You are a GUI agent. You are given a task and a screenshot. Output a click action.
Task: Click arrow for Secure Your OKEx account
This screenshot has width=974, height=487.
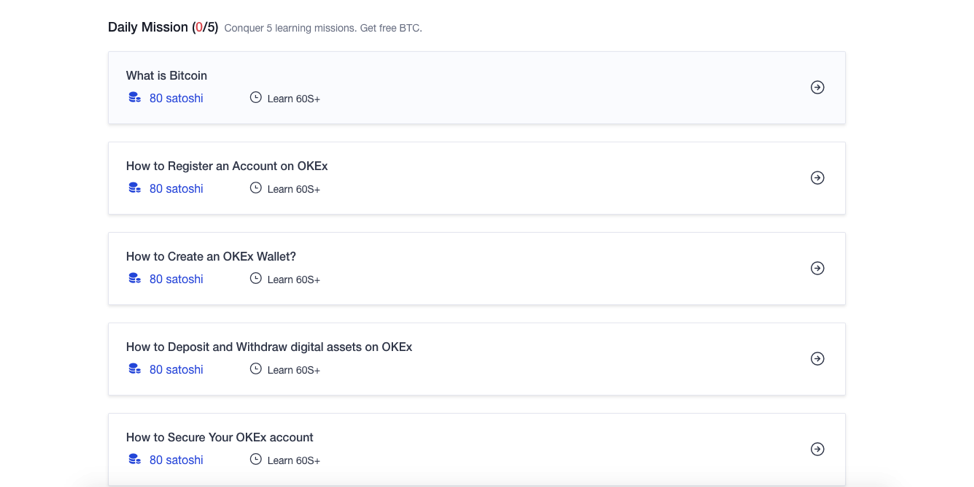(x=817, y=449)
